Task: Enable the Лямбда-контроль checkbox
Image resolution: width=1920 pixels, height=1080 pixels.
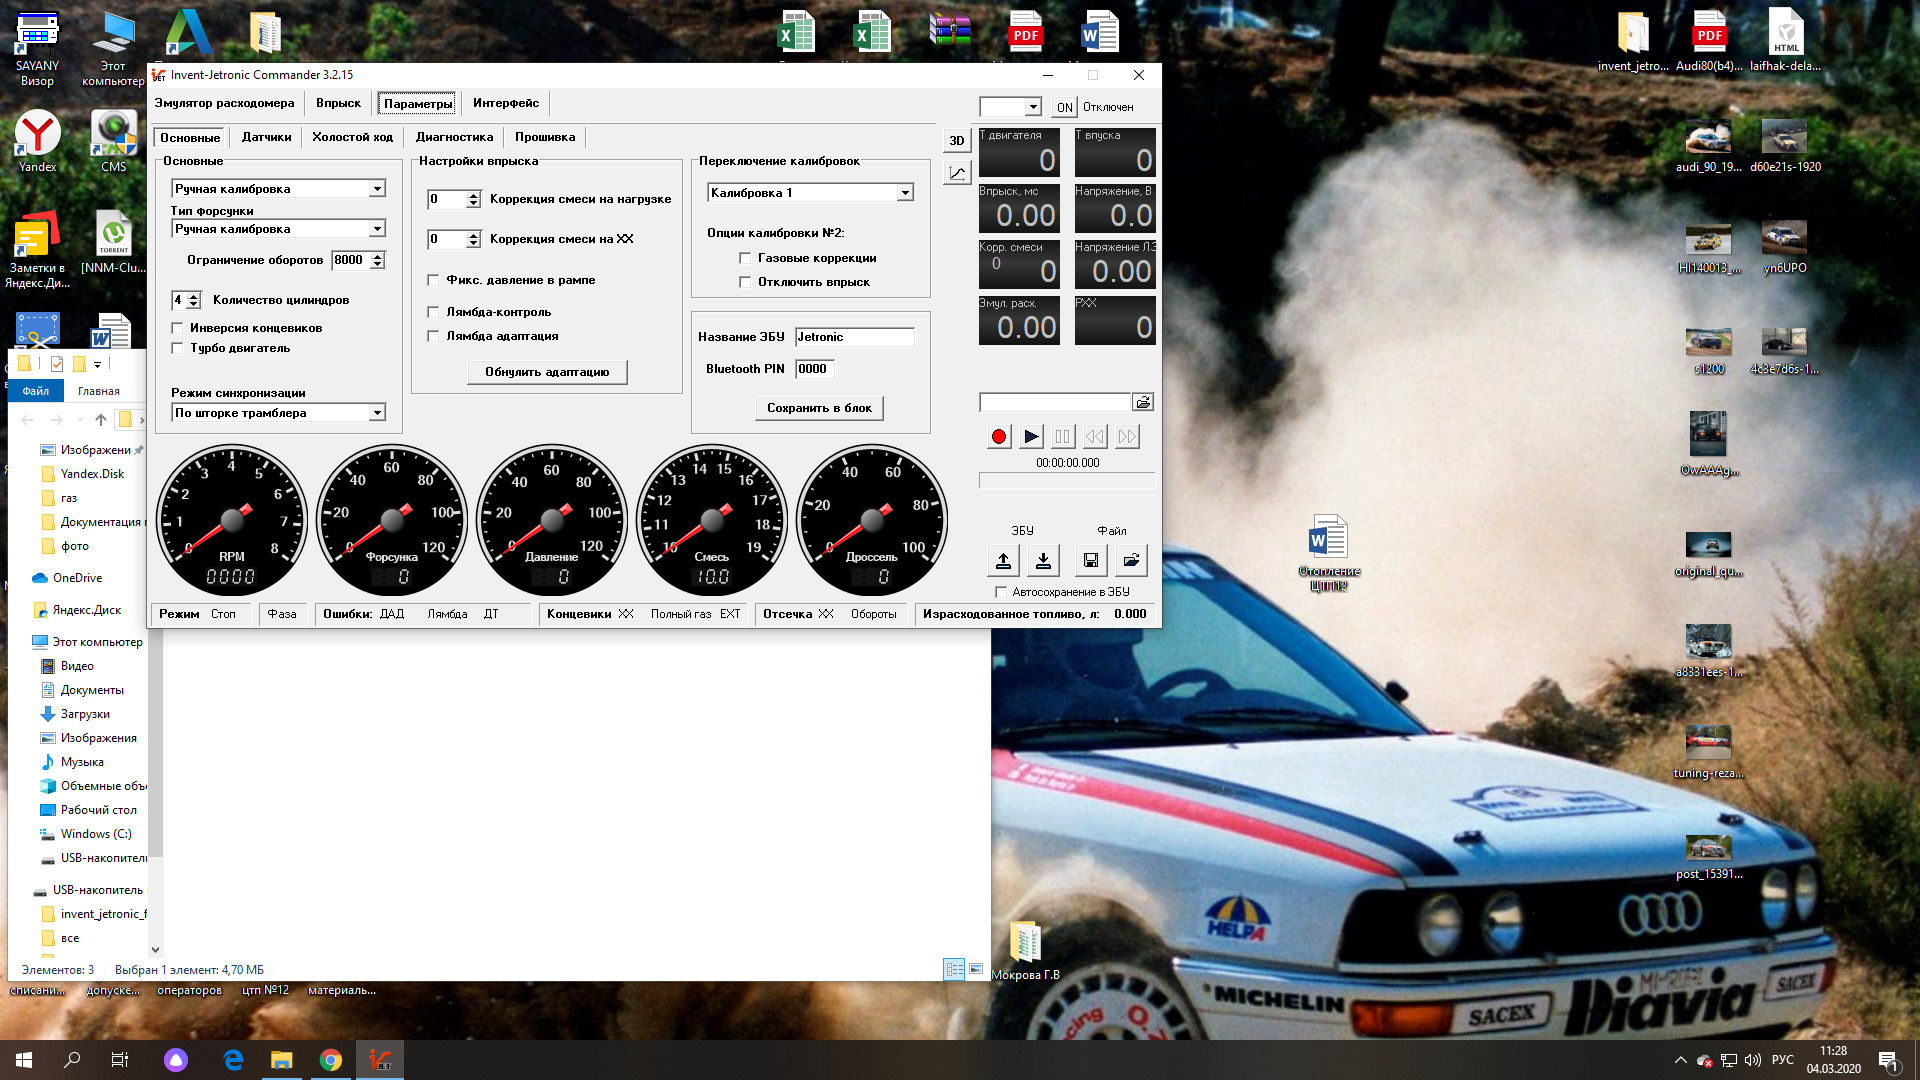Action: point(433,312)
